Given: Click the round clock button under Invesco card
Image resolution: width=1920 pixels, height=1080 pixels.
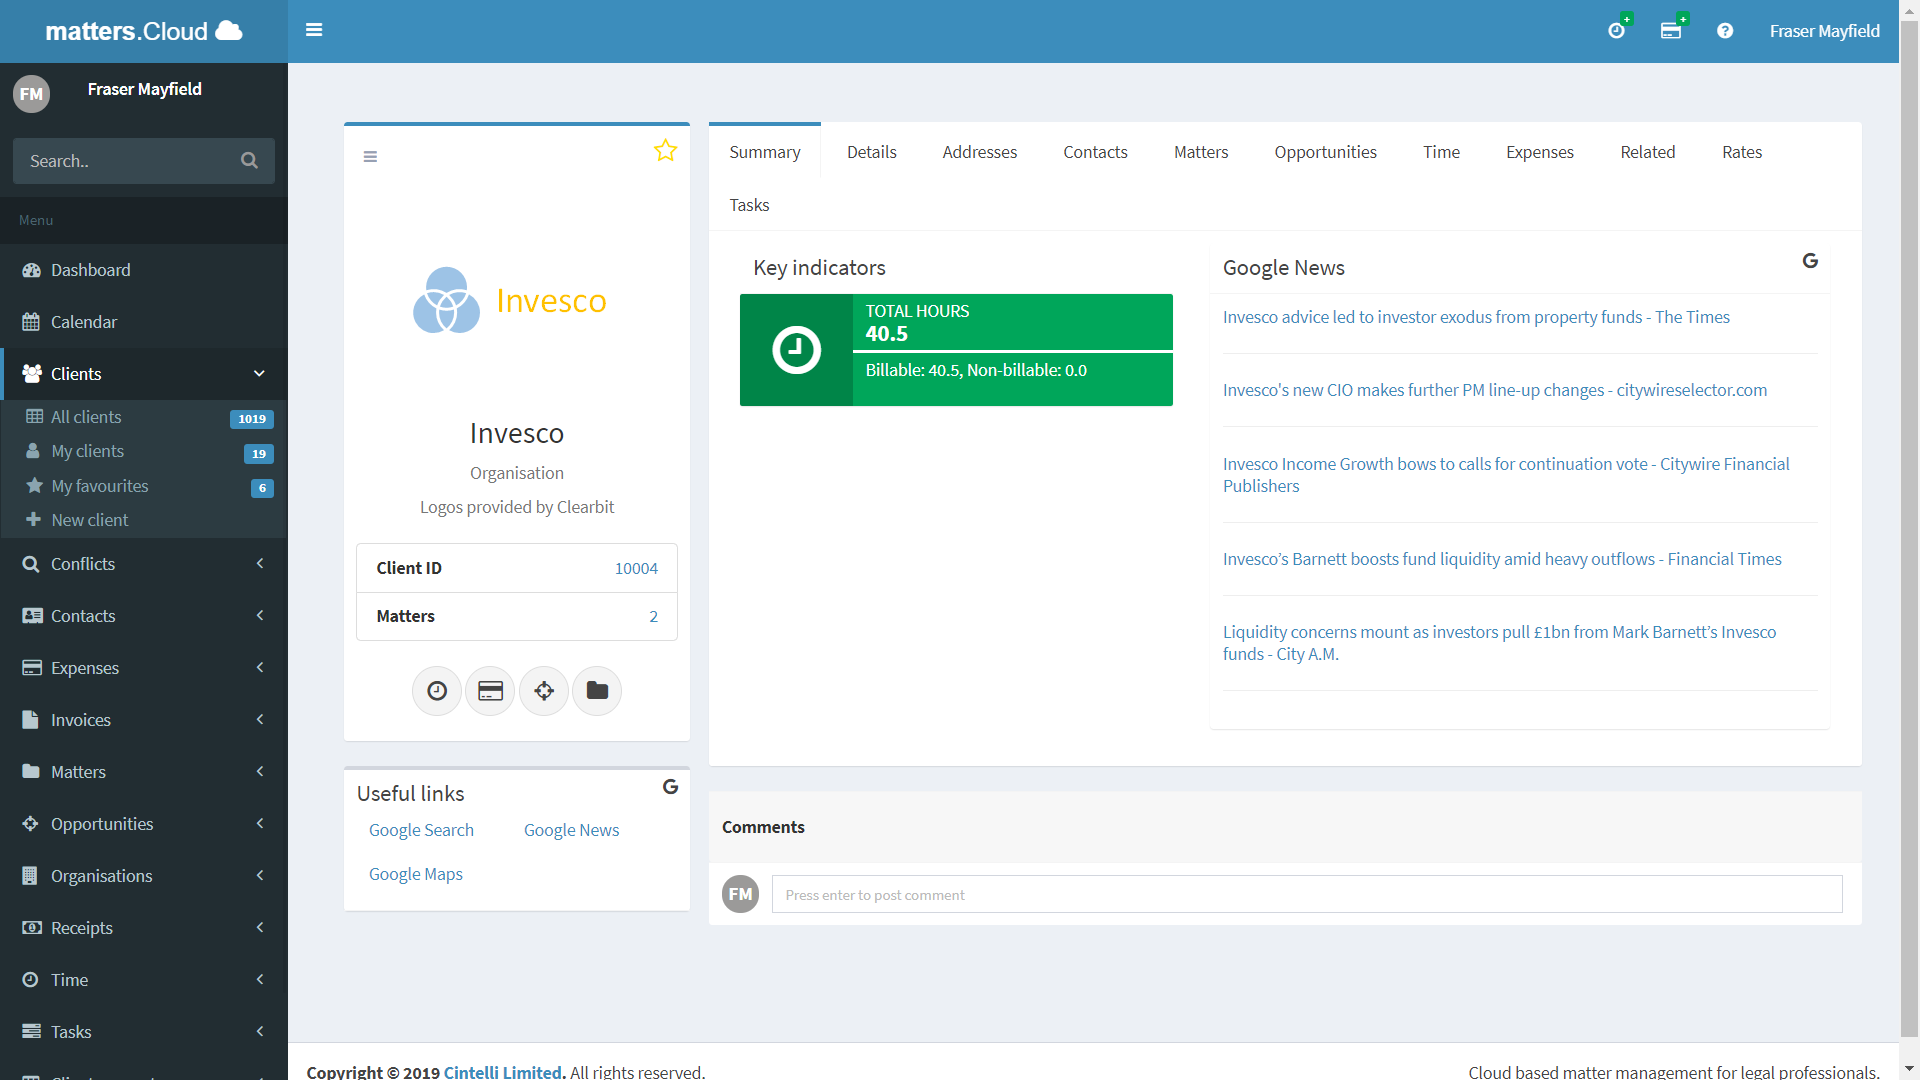Looking at the screenshot, I should point(437,691).
